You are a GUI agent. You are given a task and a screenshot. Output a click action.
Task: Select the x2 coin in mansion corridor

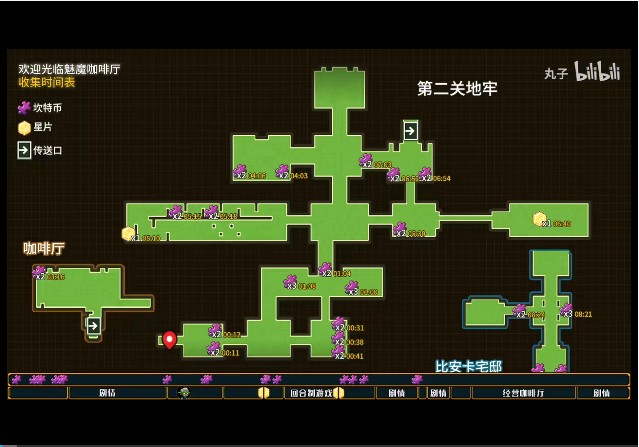(519, 310)
